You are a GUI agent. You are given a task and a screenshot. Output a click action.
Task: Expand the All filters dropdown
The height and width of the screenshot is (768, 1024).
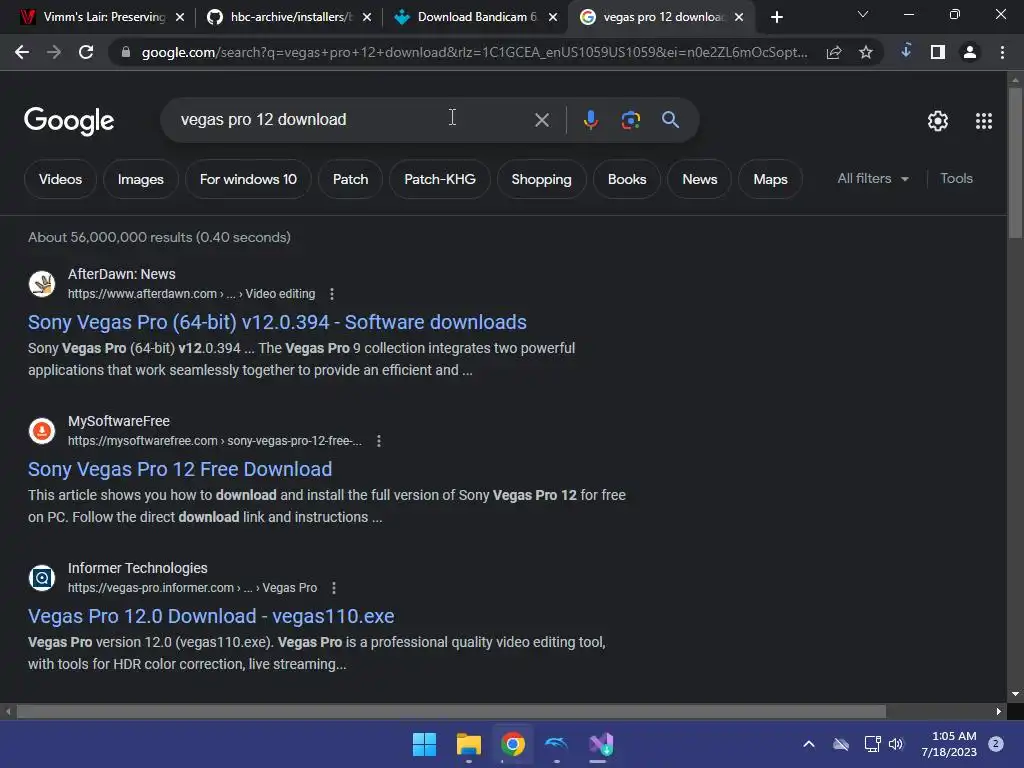coord(872,178)
